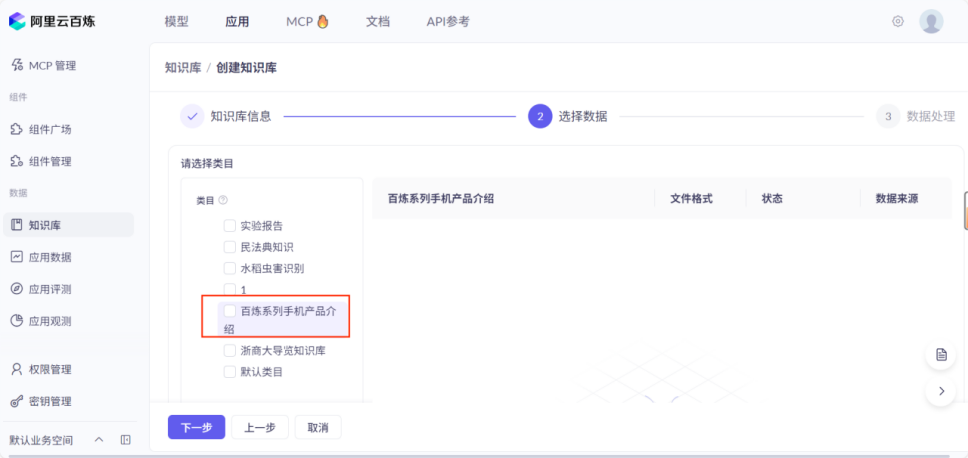The image size is (968, 458).
Task: Click the 创建知识库 breadcrumb text
Action: (246, 68)
